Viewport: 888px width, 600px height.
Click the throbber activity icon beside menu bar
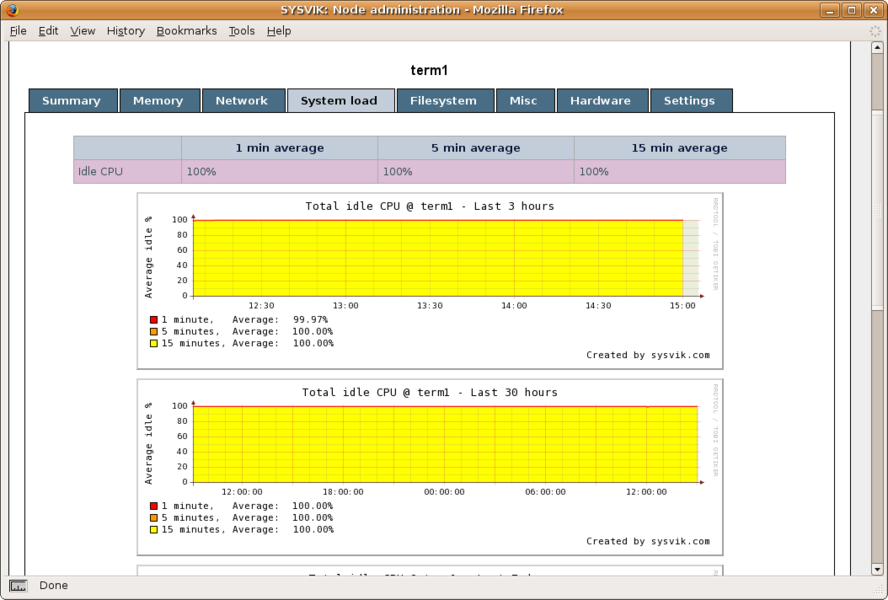[875, 31]
